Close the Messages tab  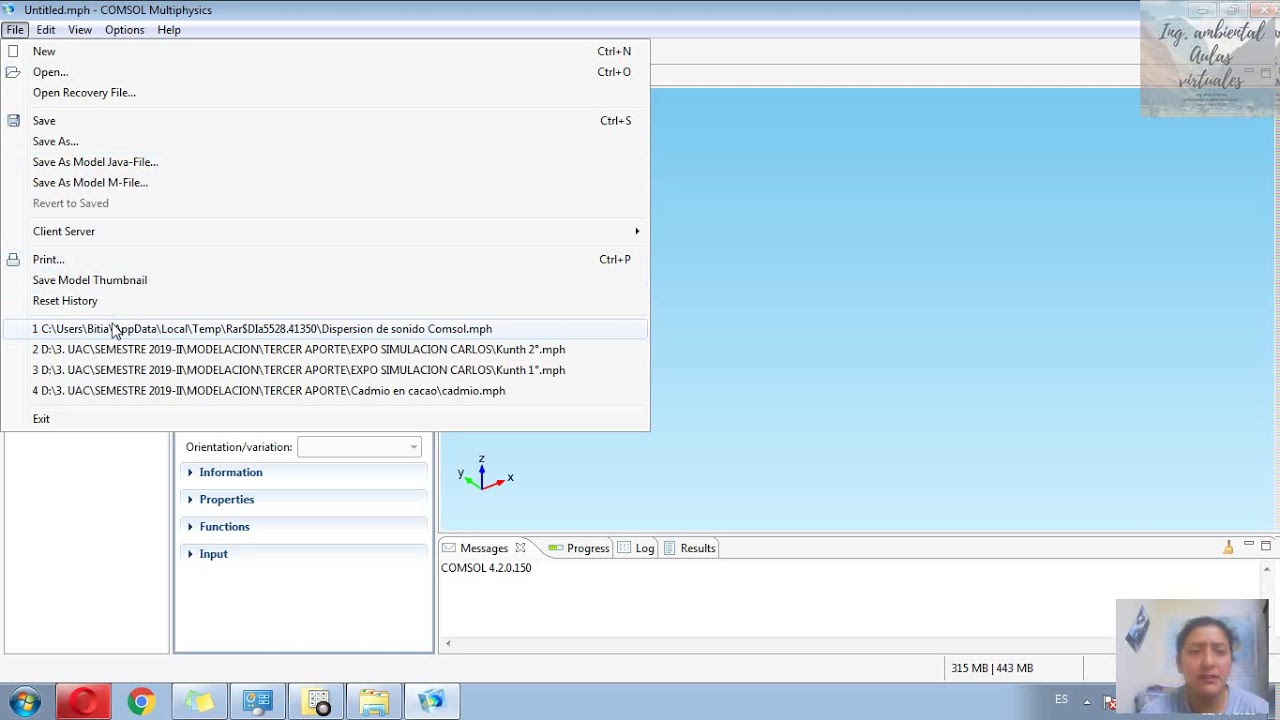coord(520,548)
